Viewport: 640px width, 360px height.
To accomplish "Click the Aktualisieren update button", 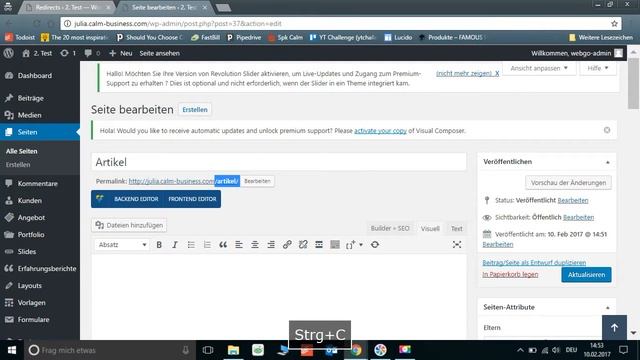I will [x=586, y=275].
